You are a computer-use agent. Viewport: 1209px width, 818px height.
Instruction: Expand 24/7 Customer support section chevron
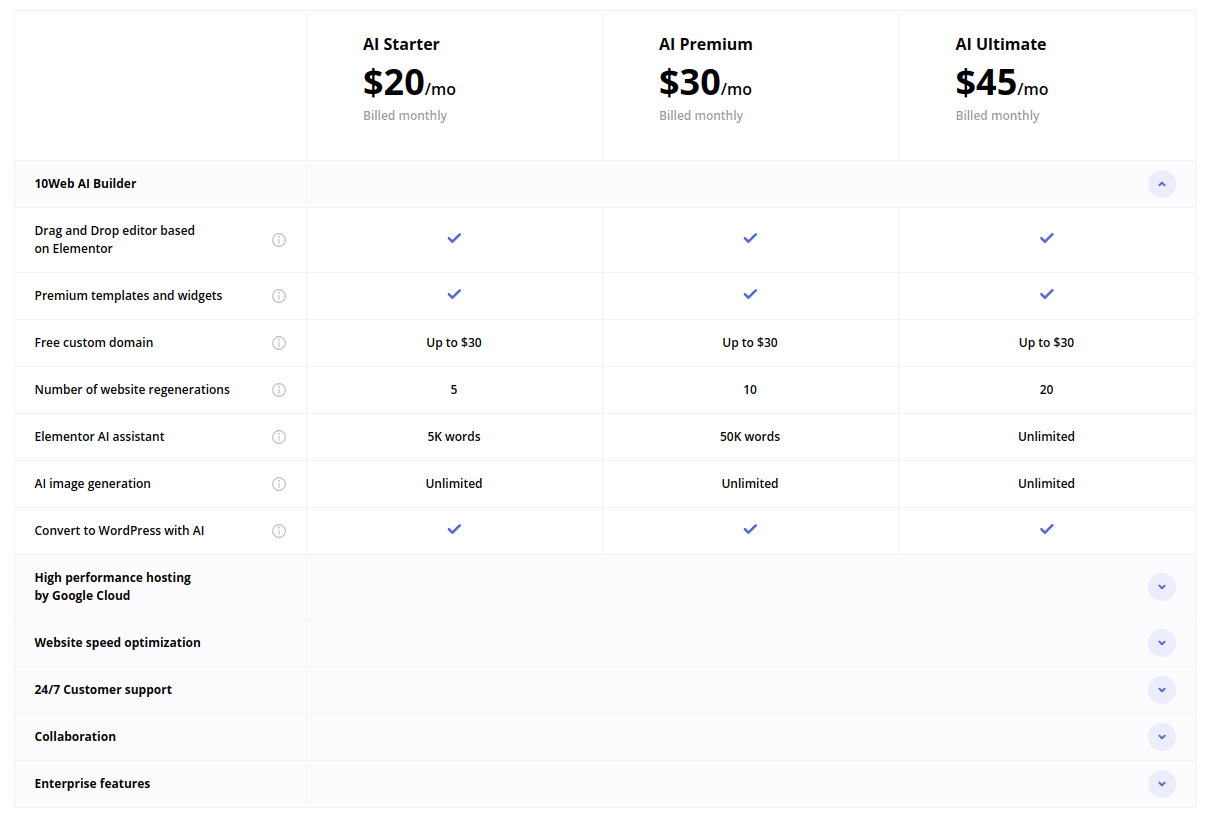click(1161, 690)
